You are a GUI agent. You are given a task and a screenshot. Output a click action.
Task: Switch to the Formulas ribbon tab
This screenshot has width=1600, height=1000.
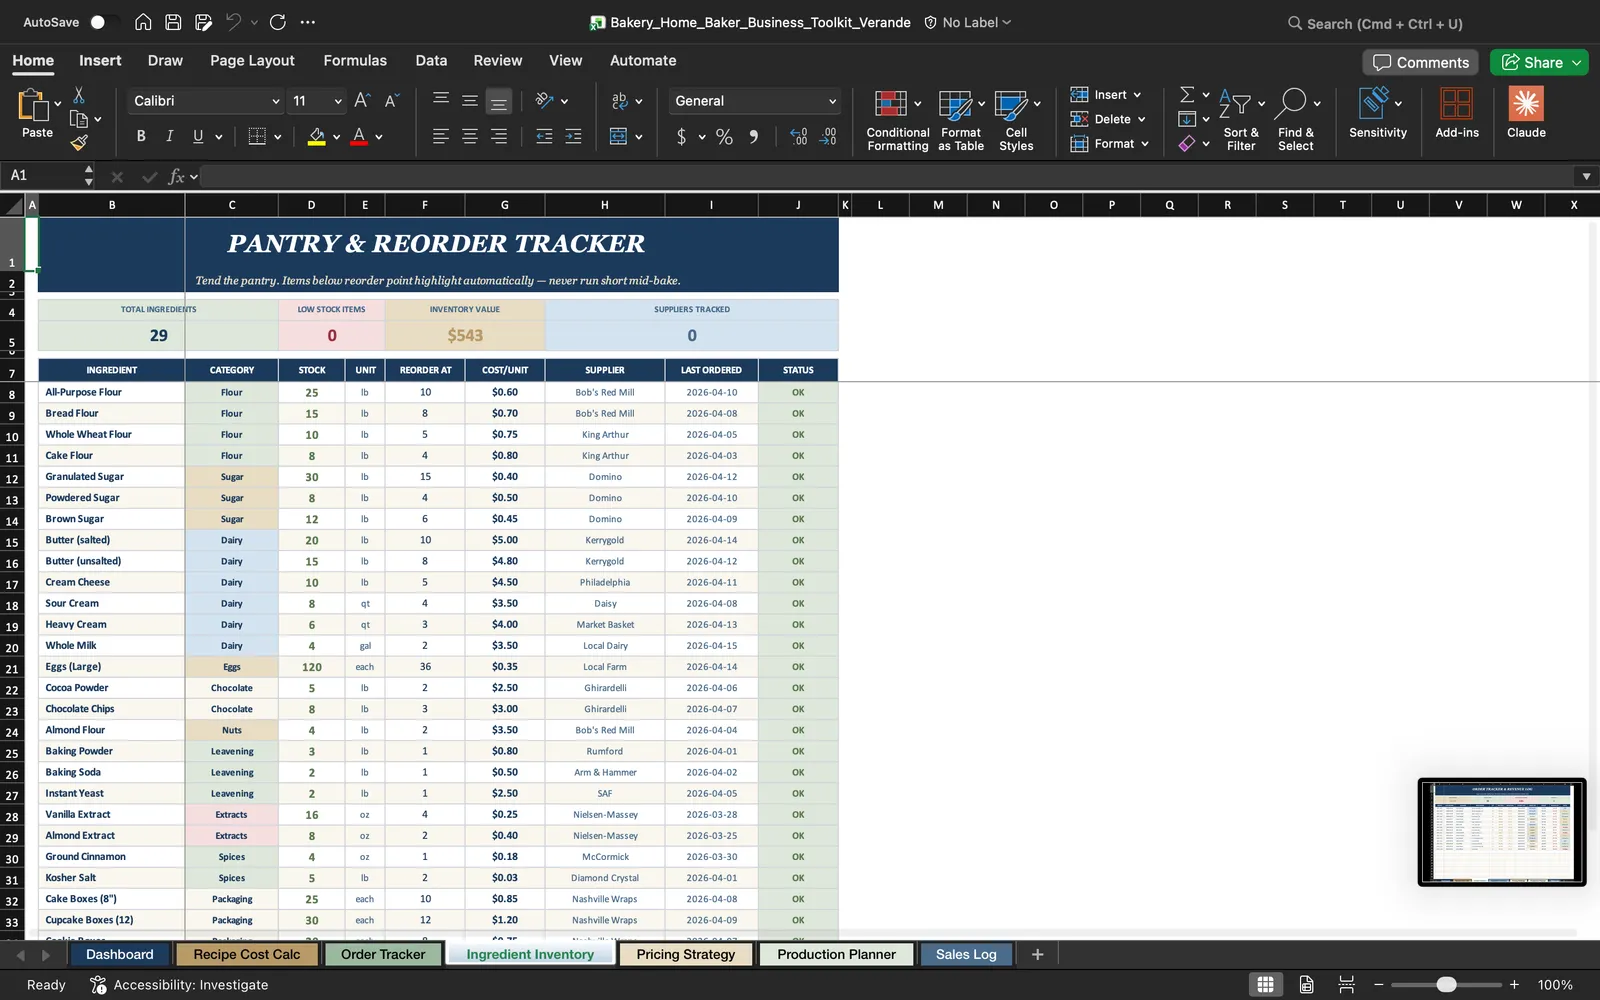pyautogui.click(x=355, y=60)
